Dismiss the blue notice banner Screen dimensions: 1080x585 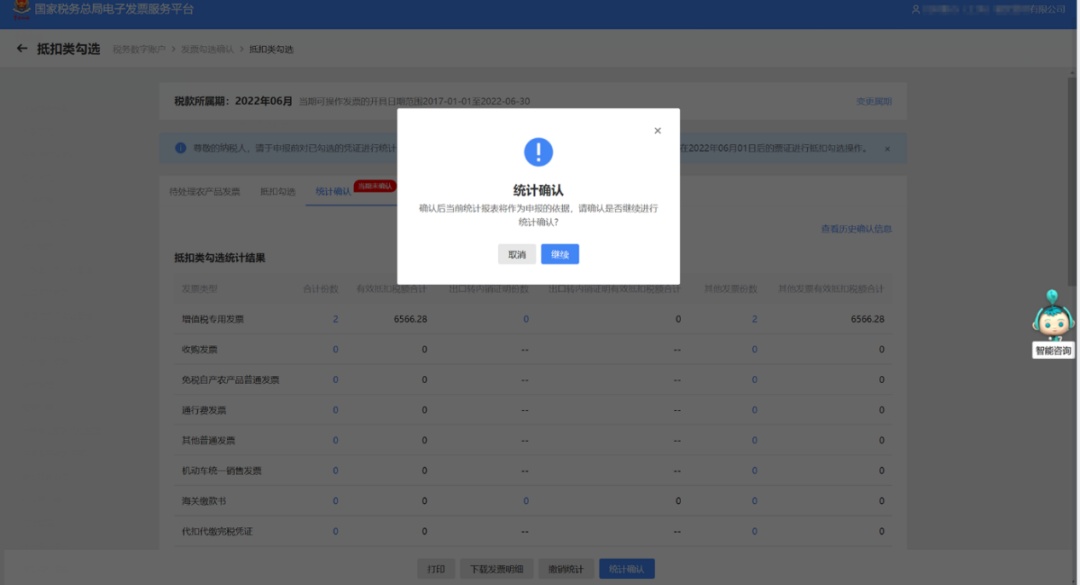[886, 149]
